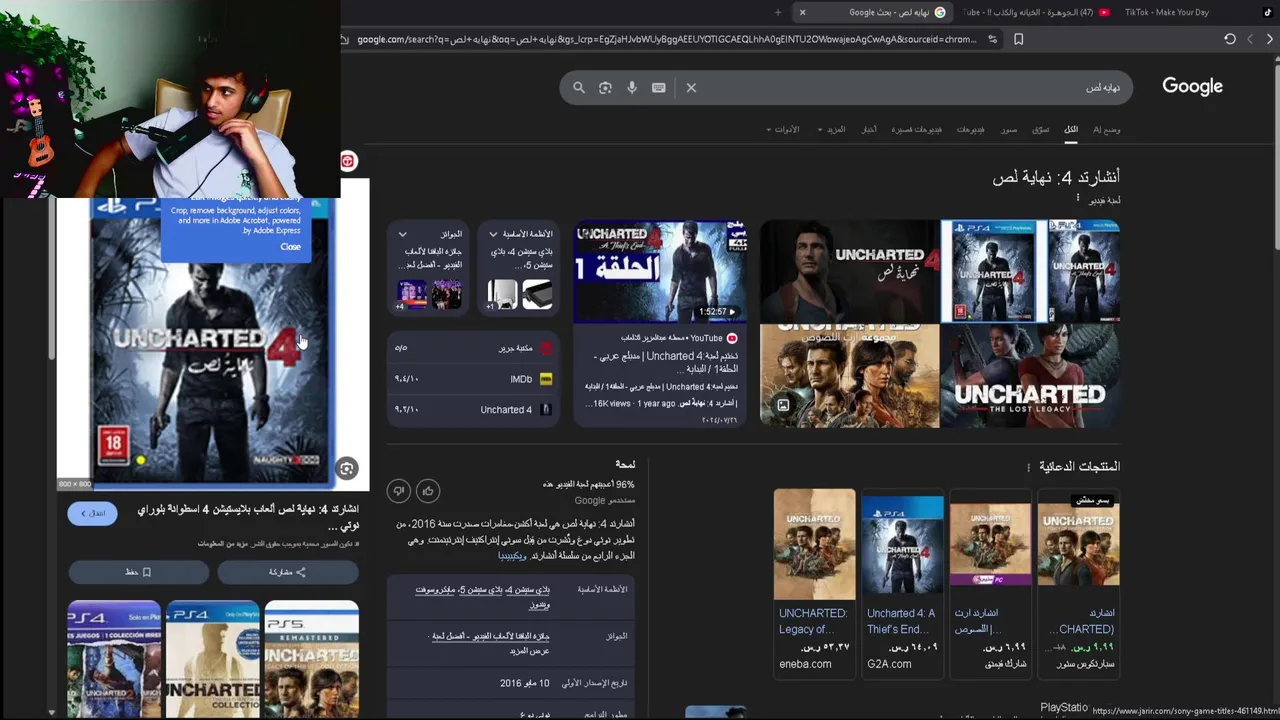Open the Uncharted Lost Legacy image thumbnail
Image resolution: width=1280 pixels, height=720 pixels.
[1030, 376]
